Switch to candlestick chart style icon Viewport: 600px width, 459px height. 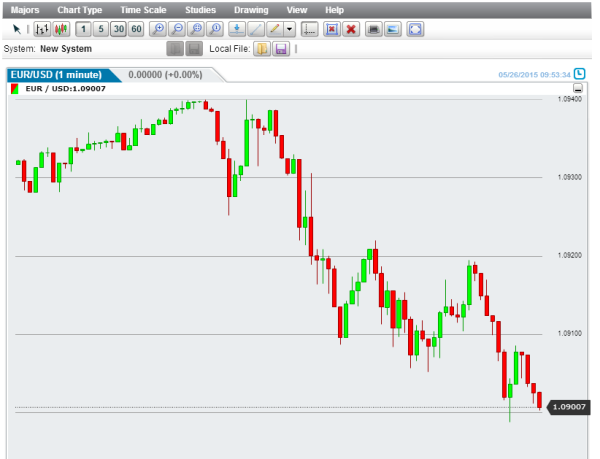61,29
